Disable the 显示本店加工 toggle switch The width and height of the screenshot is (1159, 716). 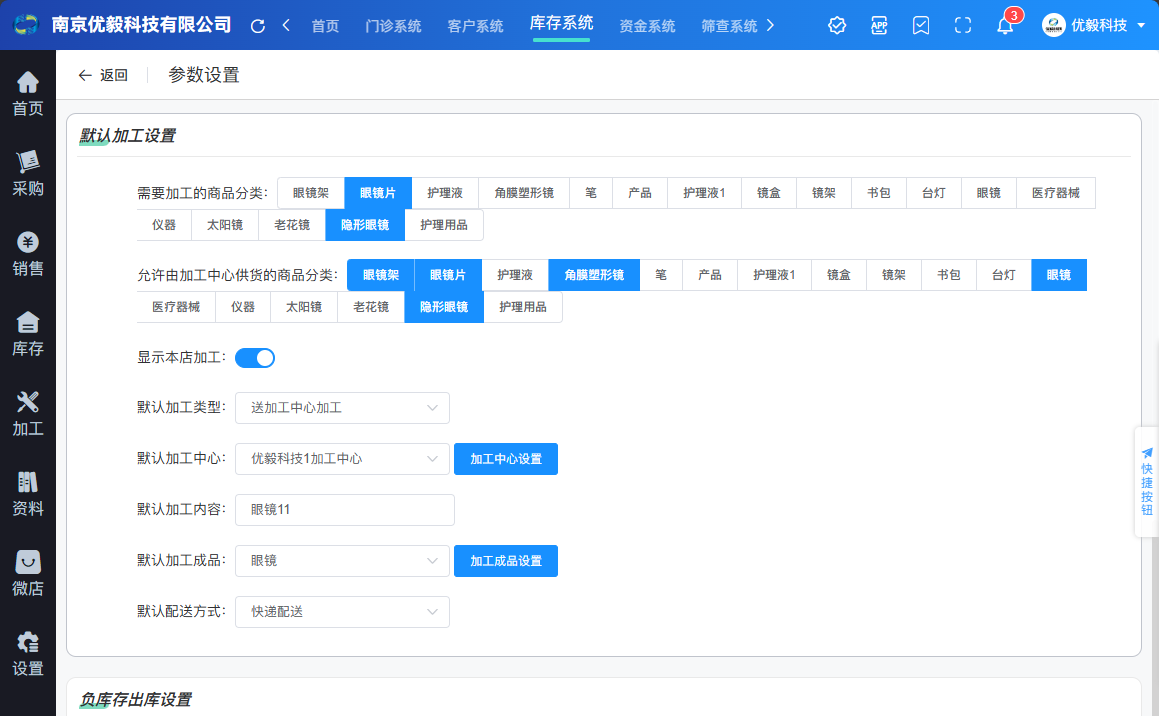point(255,357)
